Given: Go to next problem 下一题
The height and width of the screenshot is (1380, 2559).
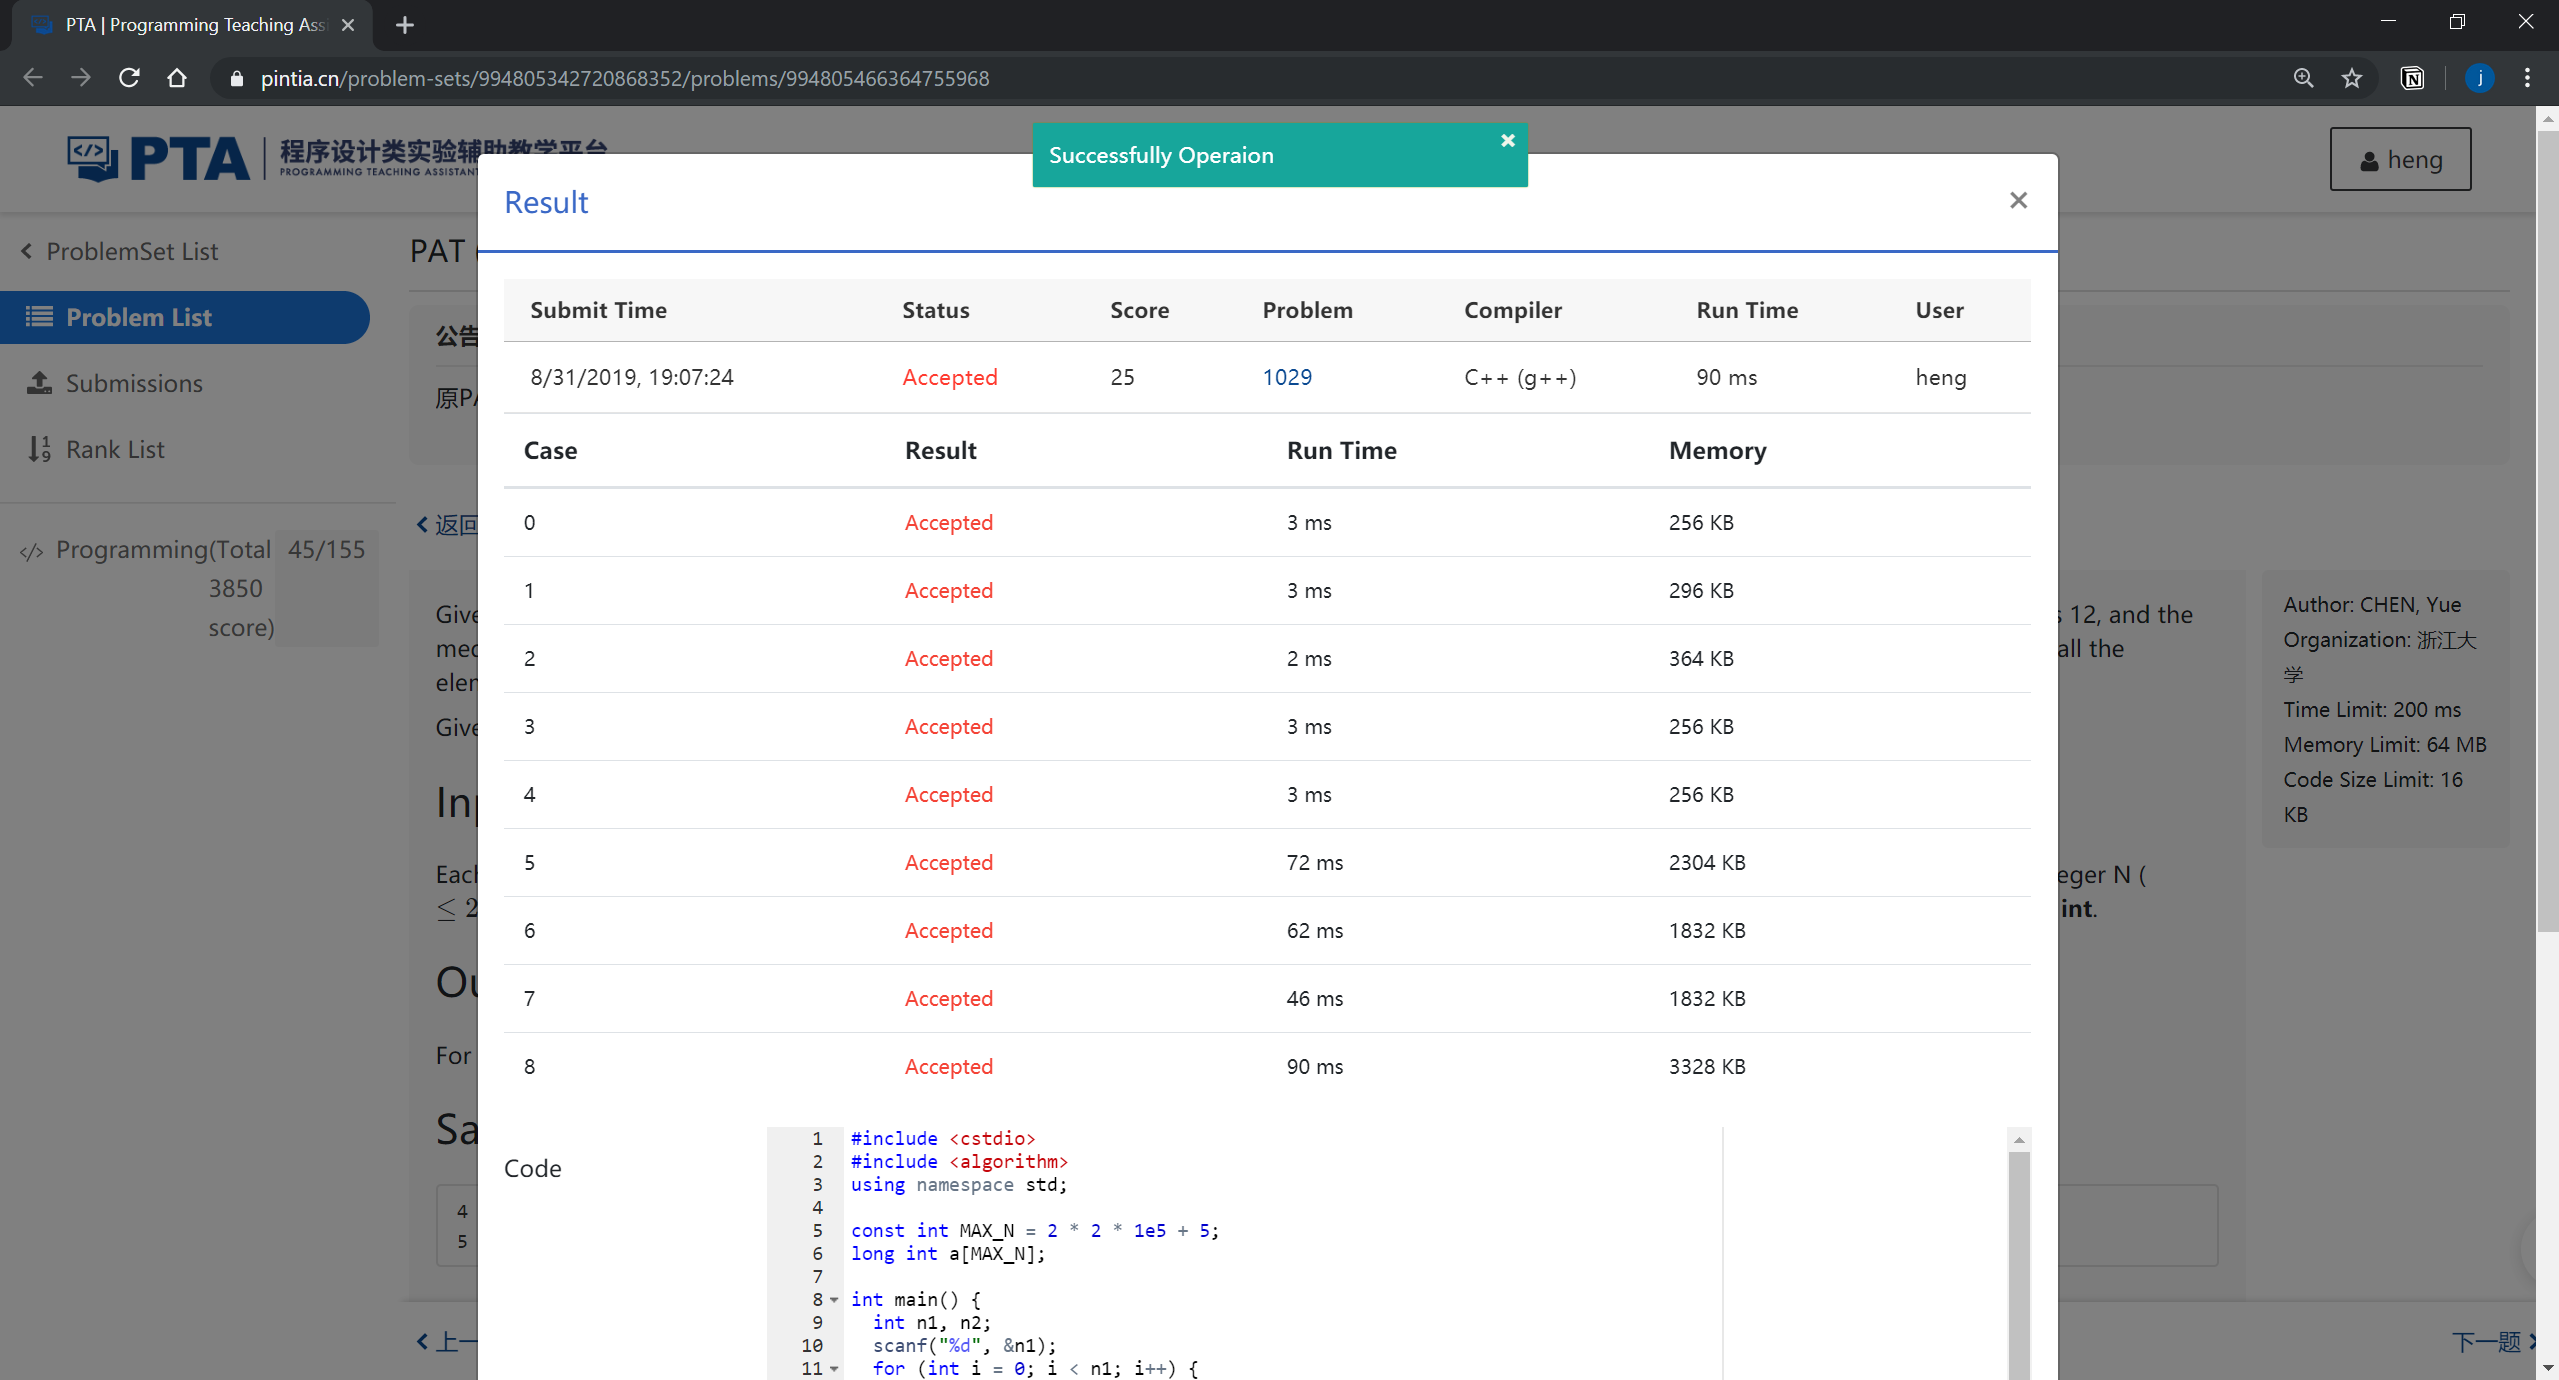Looking at the screenshot, I should (2492, 1341).
